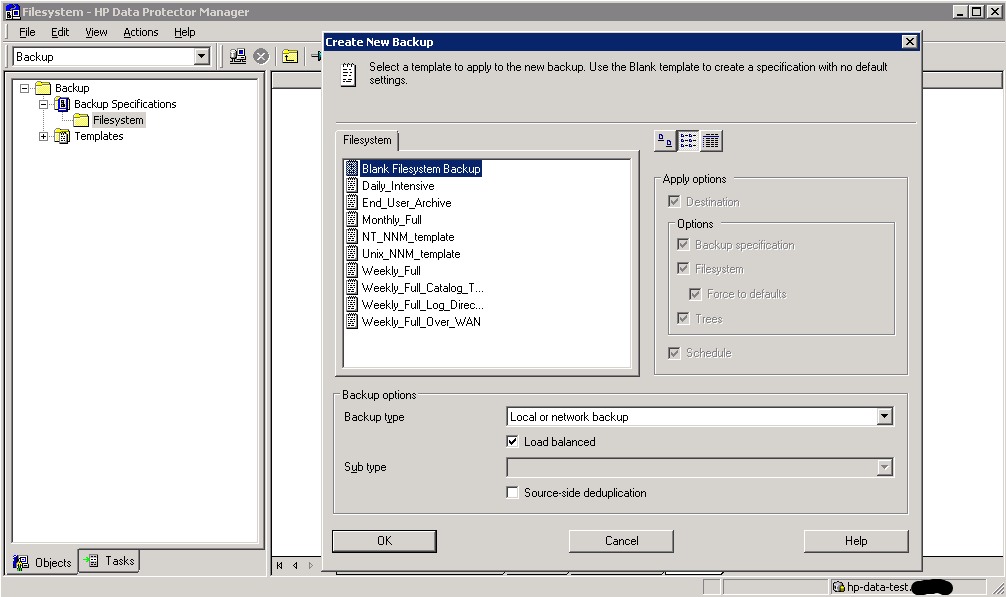The width and height of the screenshot is (1006, 597).
Task: Select Backup Specifications label in tree
Action: (125, 104)
